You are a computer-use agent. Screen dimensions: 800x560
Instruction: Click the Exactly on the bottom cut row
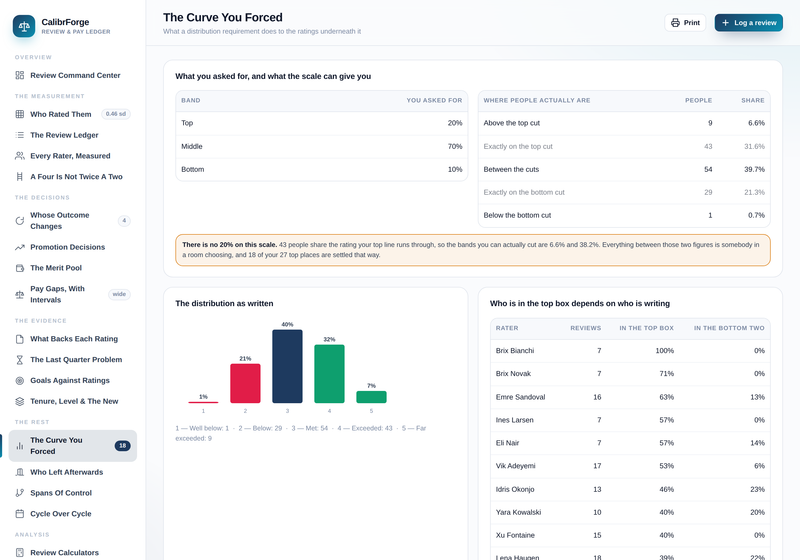[624, 192]
